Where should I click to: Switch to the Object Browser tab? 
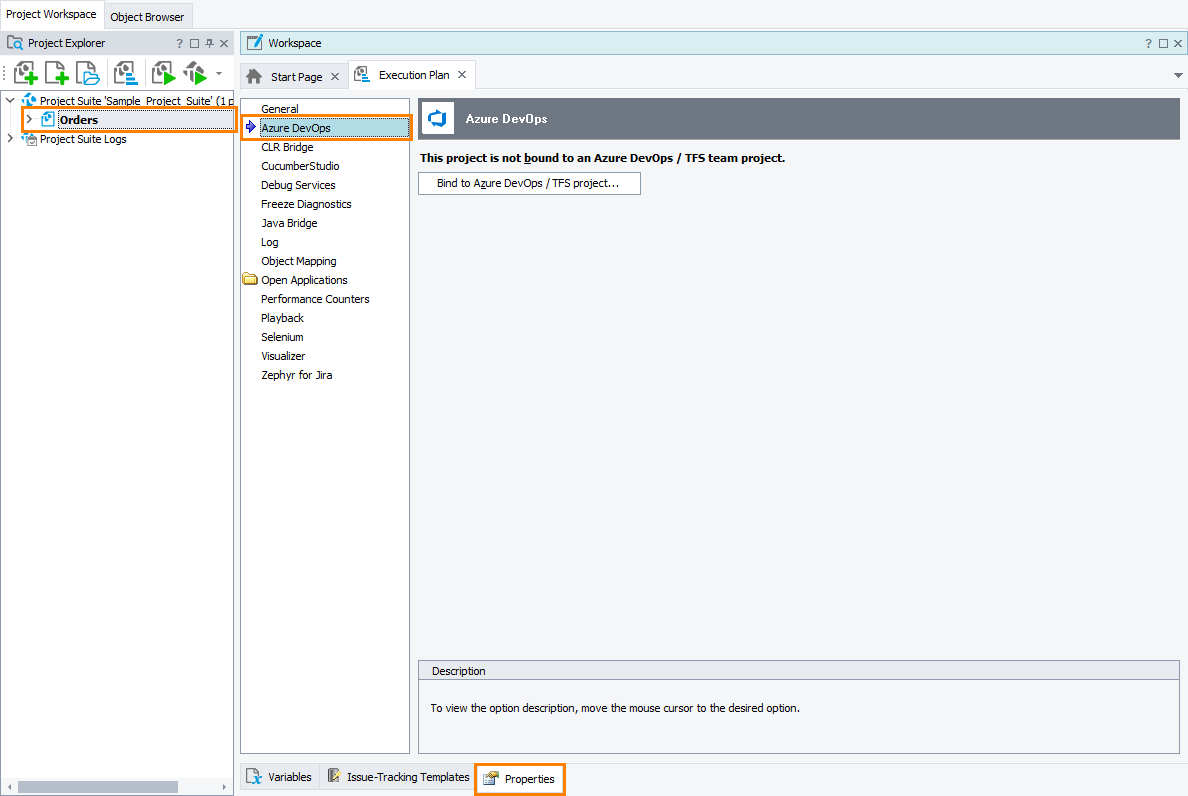click(147, 16)
